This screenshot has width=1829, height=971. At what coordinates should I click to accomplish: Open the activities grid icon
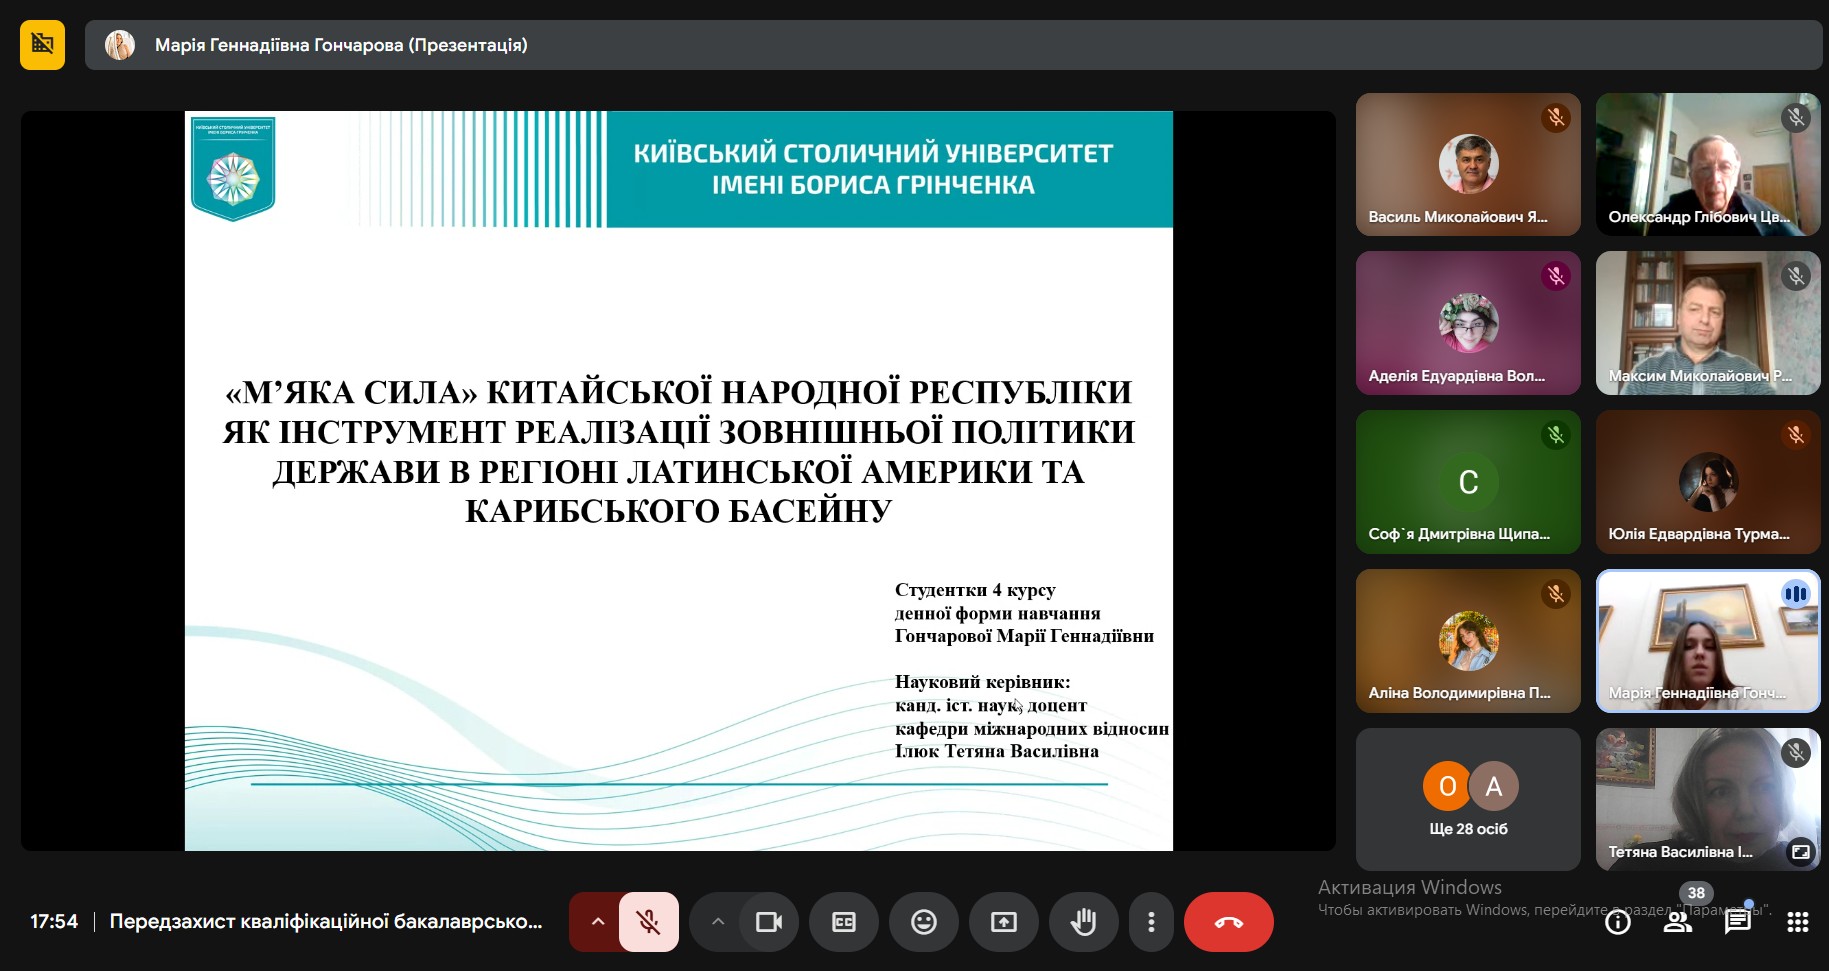coord(1797,922)
